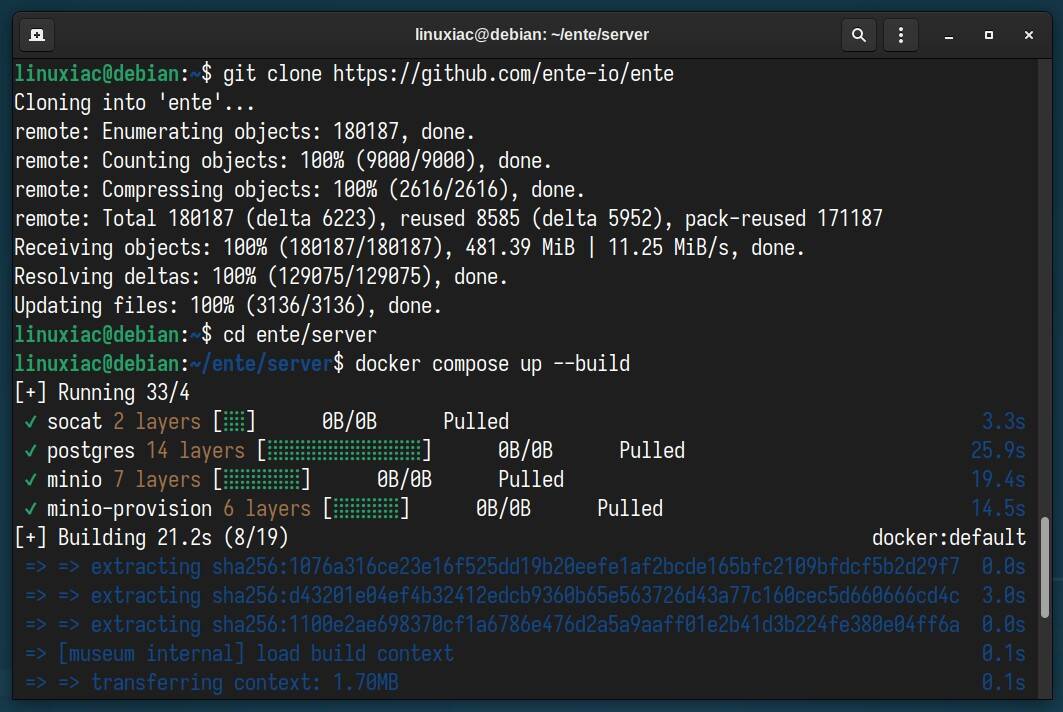
Task: Click the github.com/ente-io/ente URL
Action: (x=503, y=73)
